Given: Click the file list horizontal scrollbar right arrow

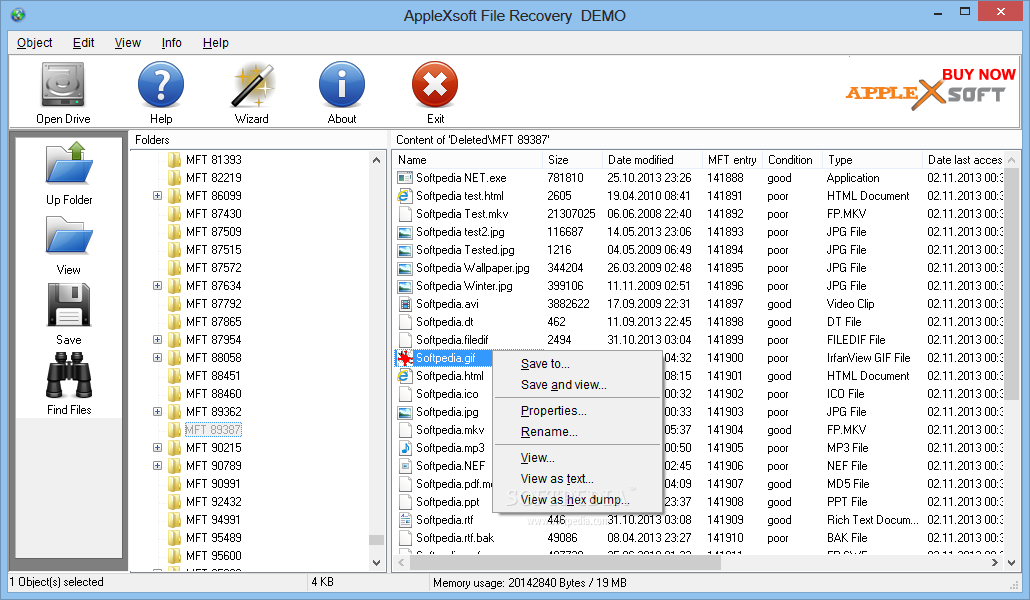Looking at the screenshot, I should point(995,563).
